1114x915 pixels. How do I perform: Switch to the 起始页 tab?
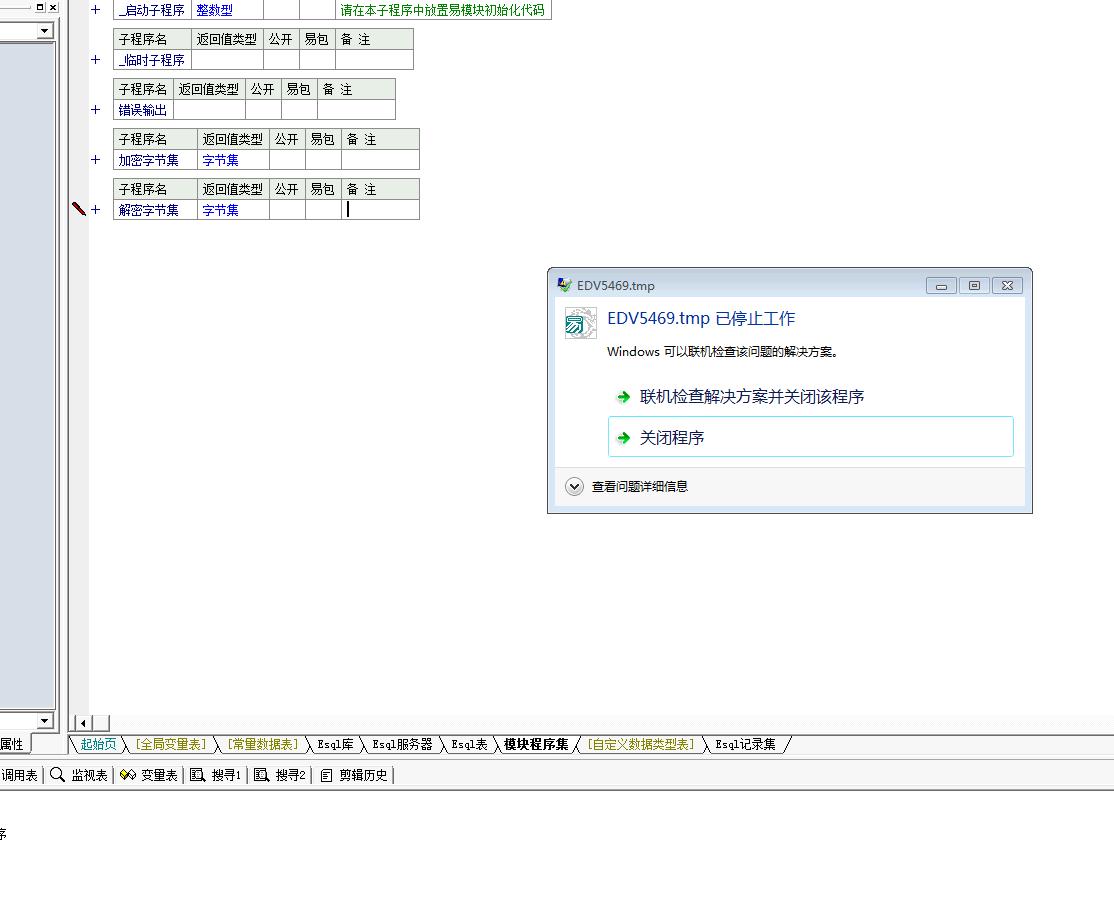[98, 744]
